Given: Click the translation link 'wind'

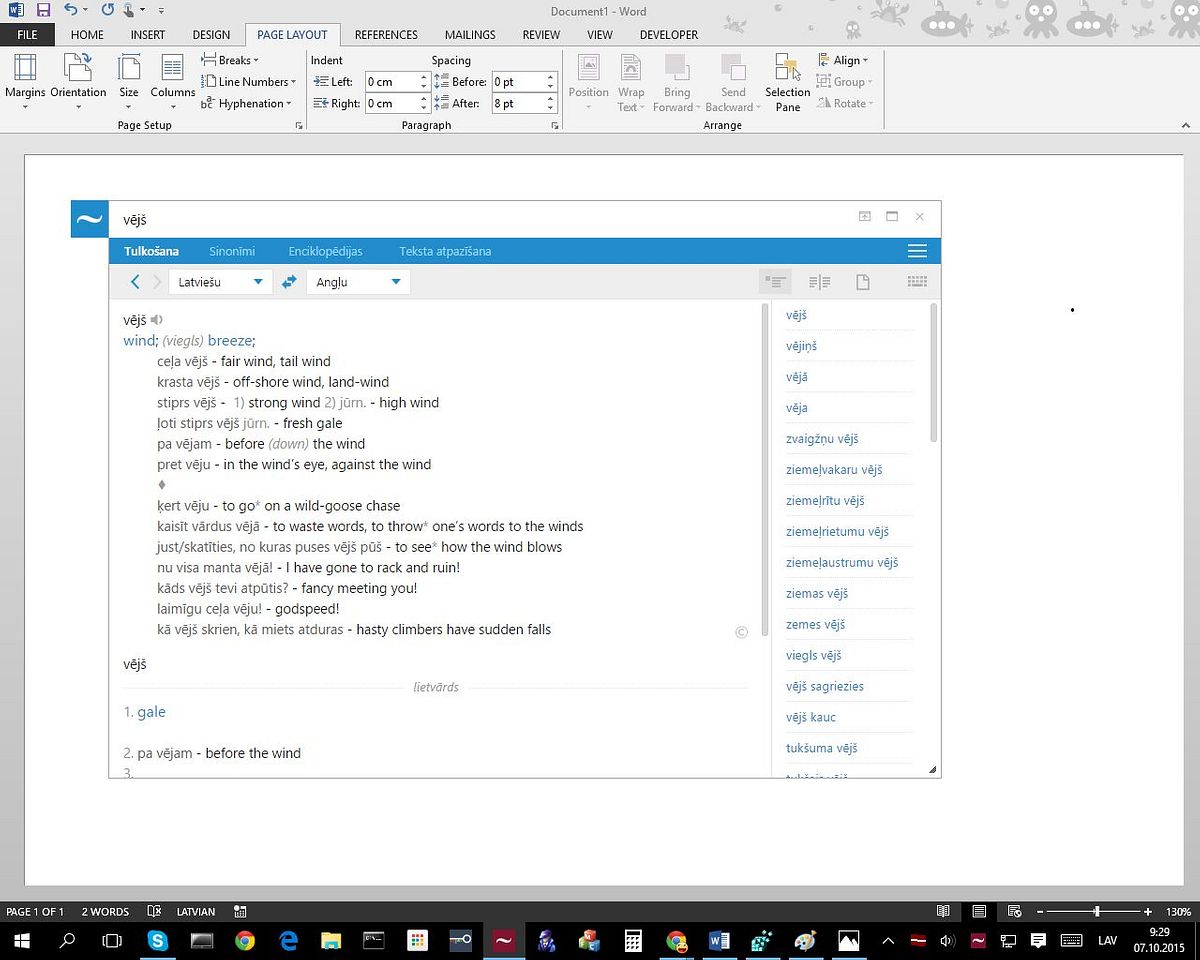Looking at the screenshot, I should (x=139, y=340).
